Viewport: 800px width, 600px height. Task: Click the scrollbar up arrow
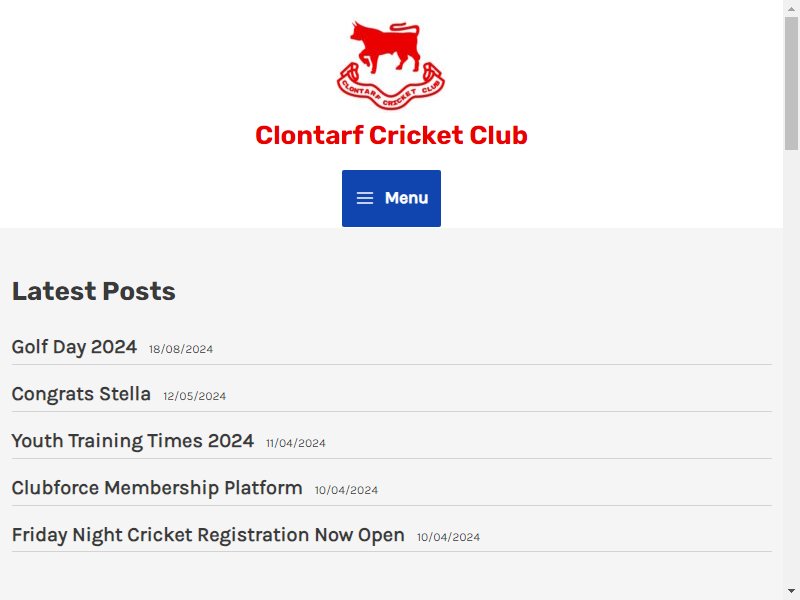(x=791, y=8)
